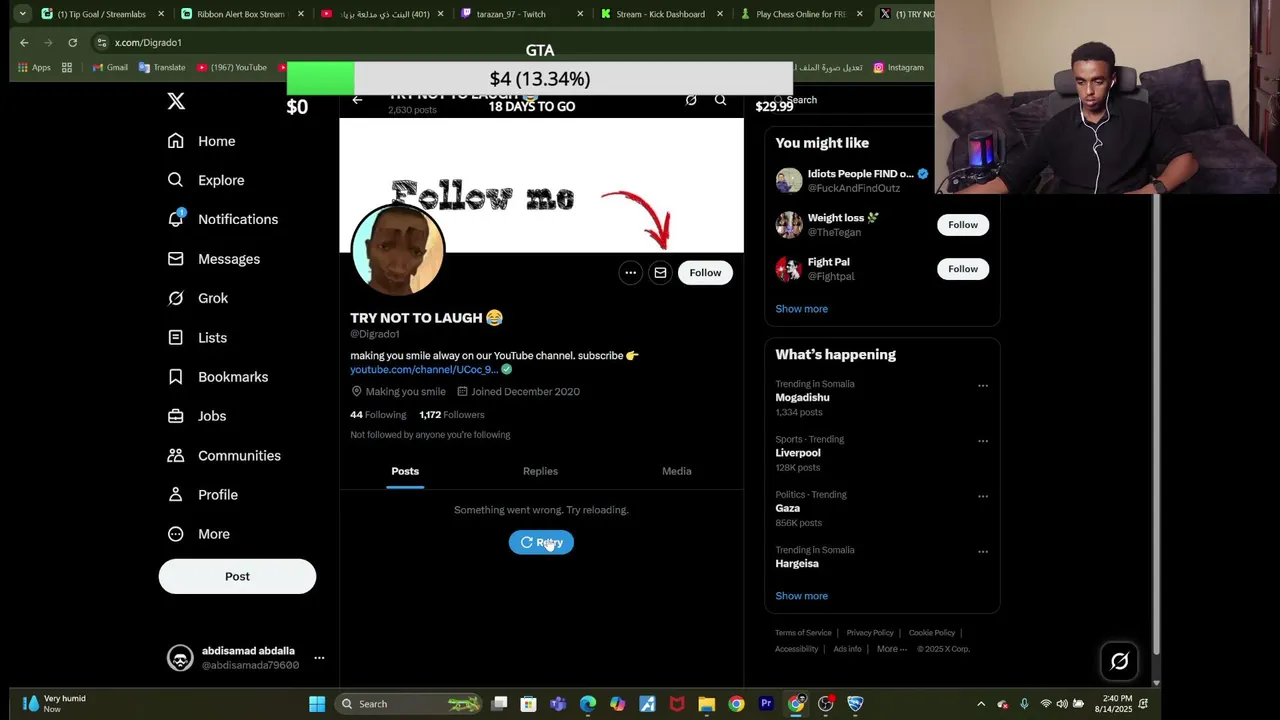
Task: Switch to the tarazan_97 - Twitch tab
Action: (520, 14)
